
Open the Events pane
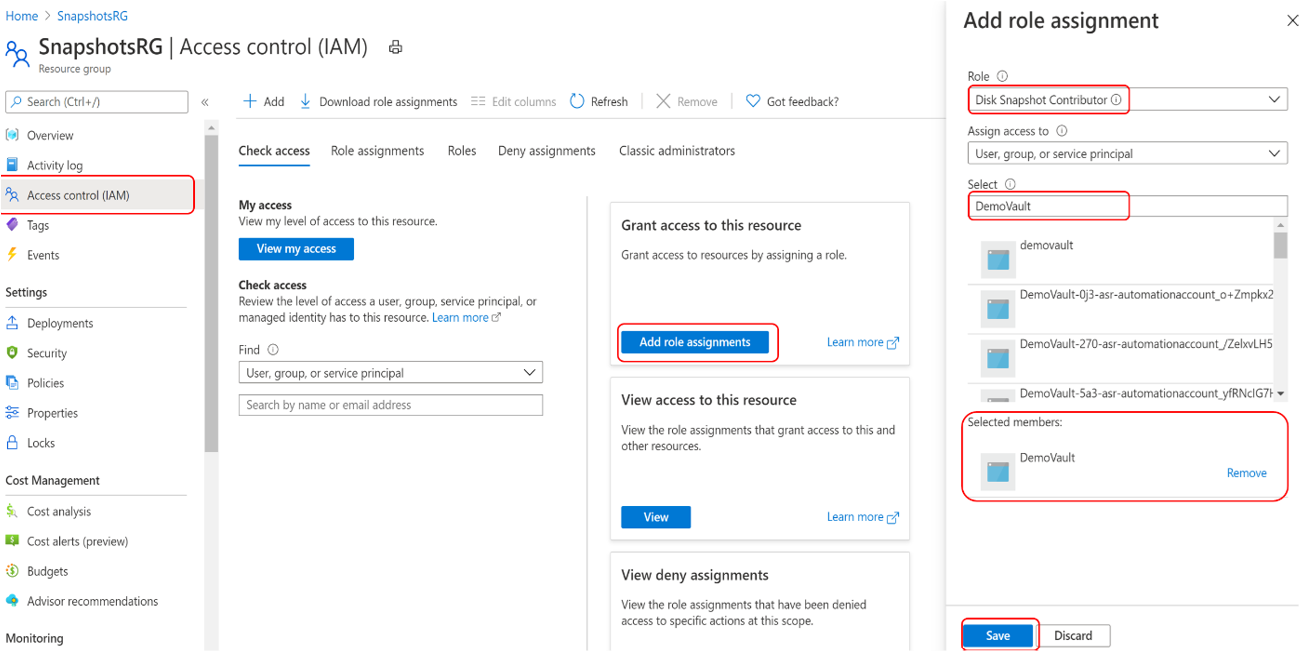click(x=48, y=255)
